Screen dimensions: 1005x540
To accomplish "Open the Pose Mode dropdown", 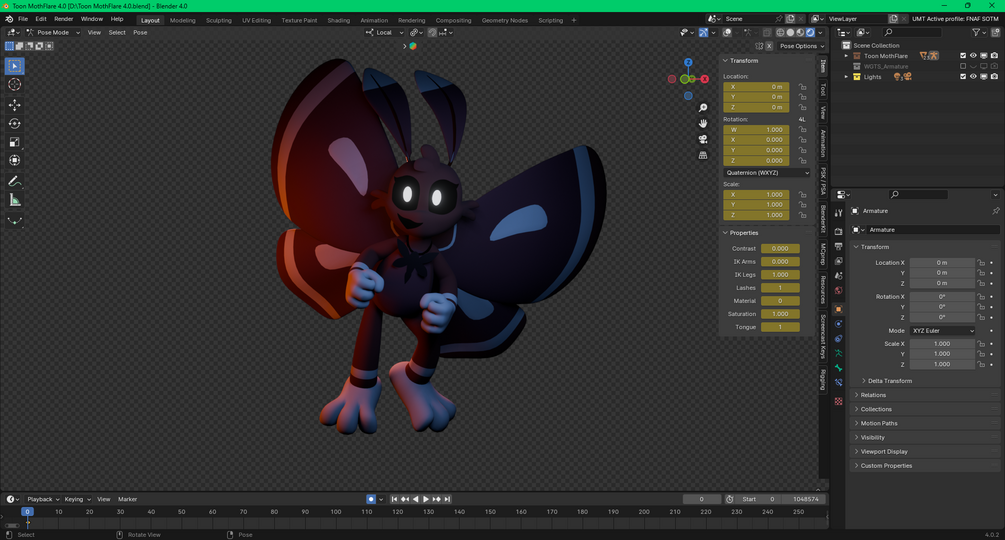I will (x=53, y=32).
